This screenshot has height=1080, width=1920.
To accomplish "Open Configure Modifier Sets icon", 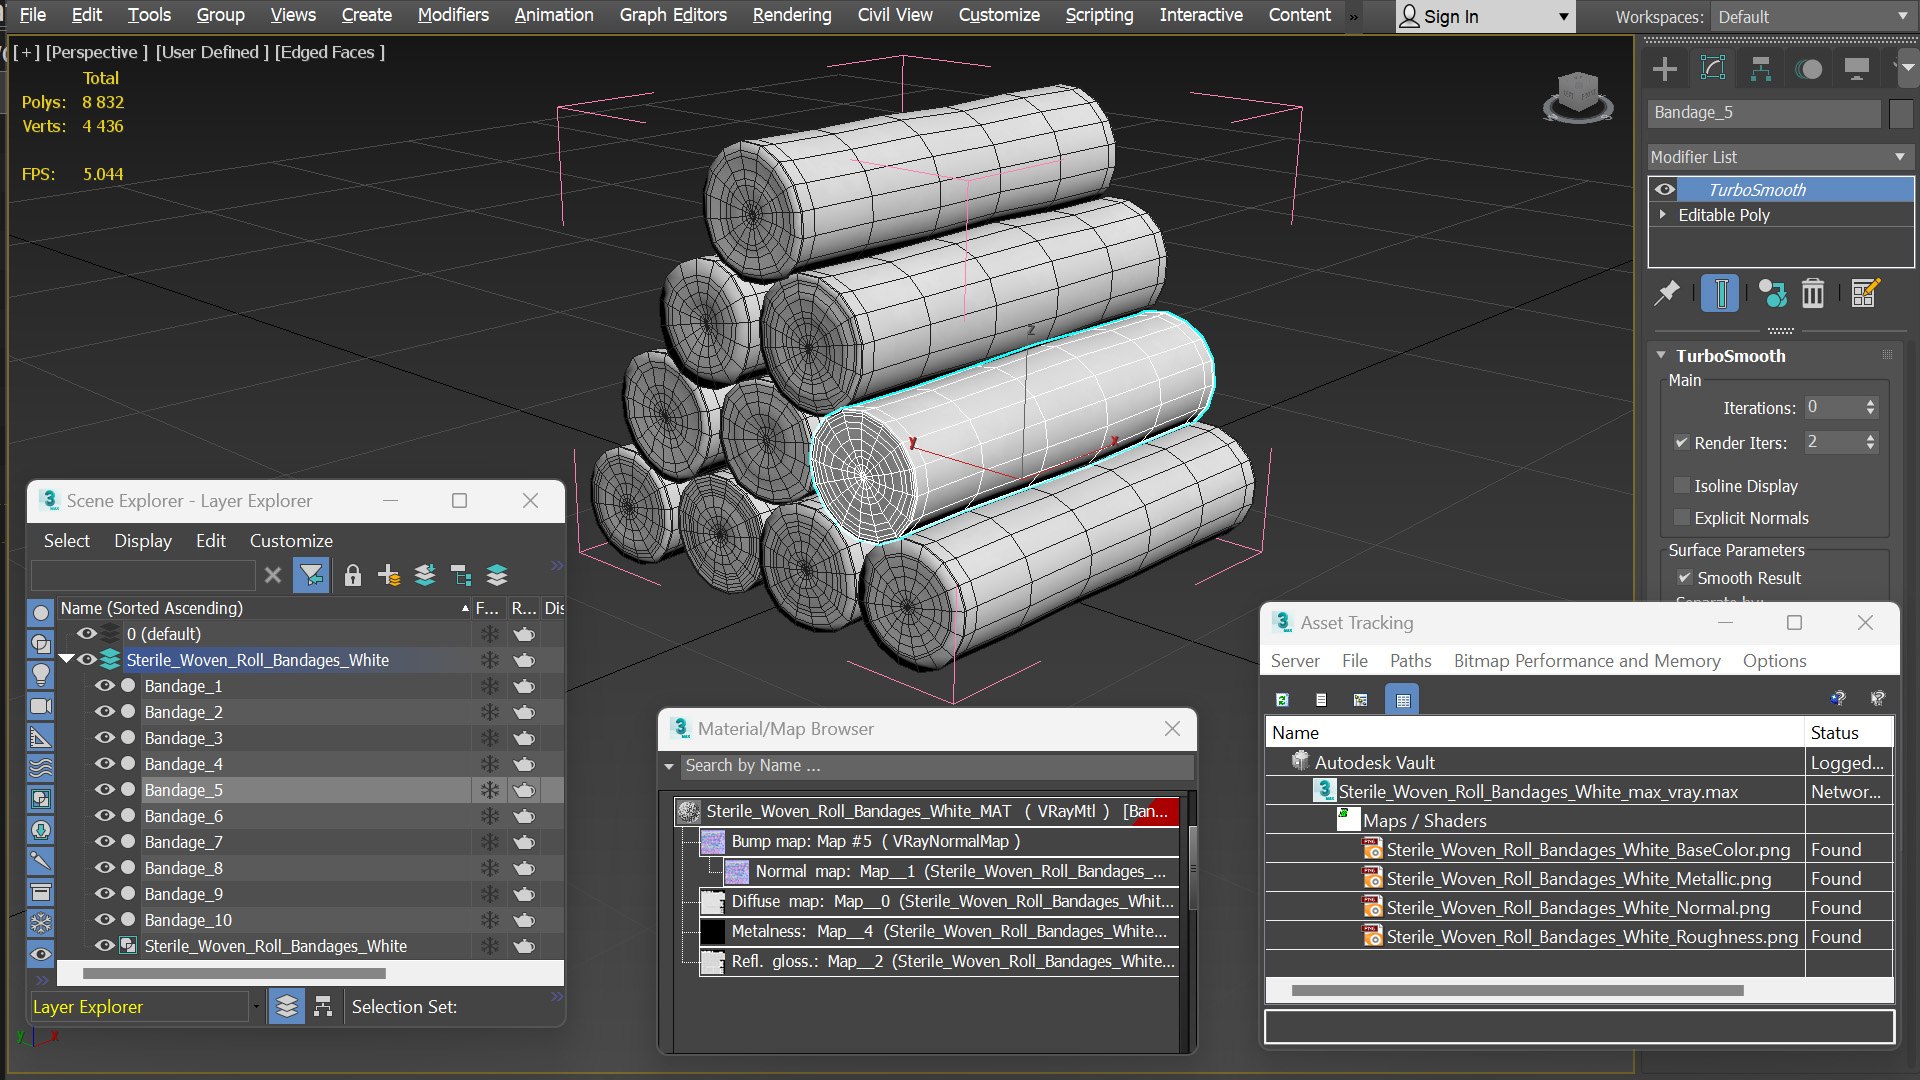I will pyautogui.click(x=1865, y=293).
